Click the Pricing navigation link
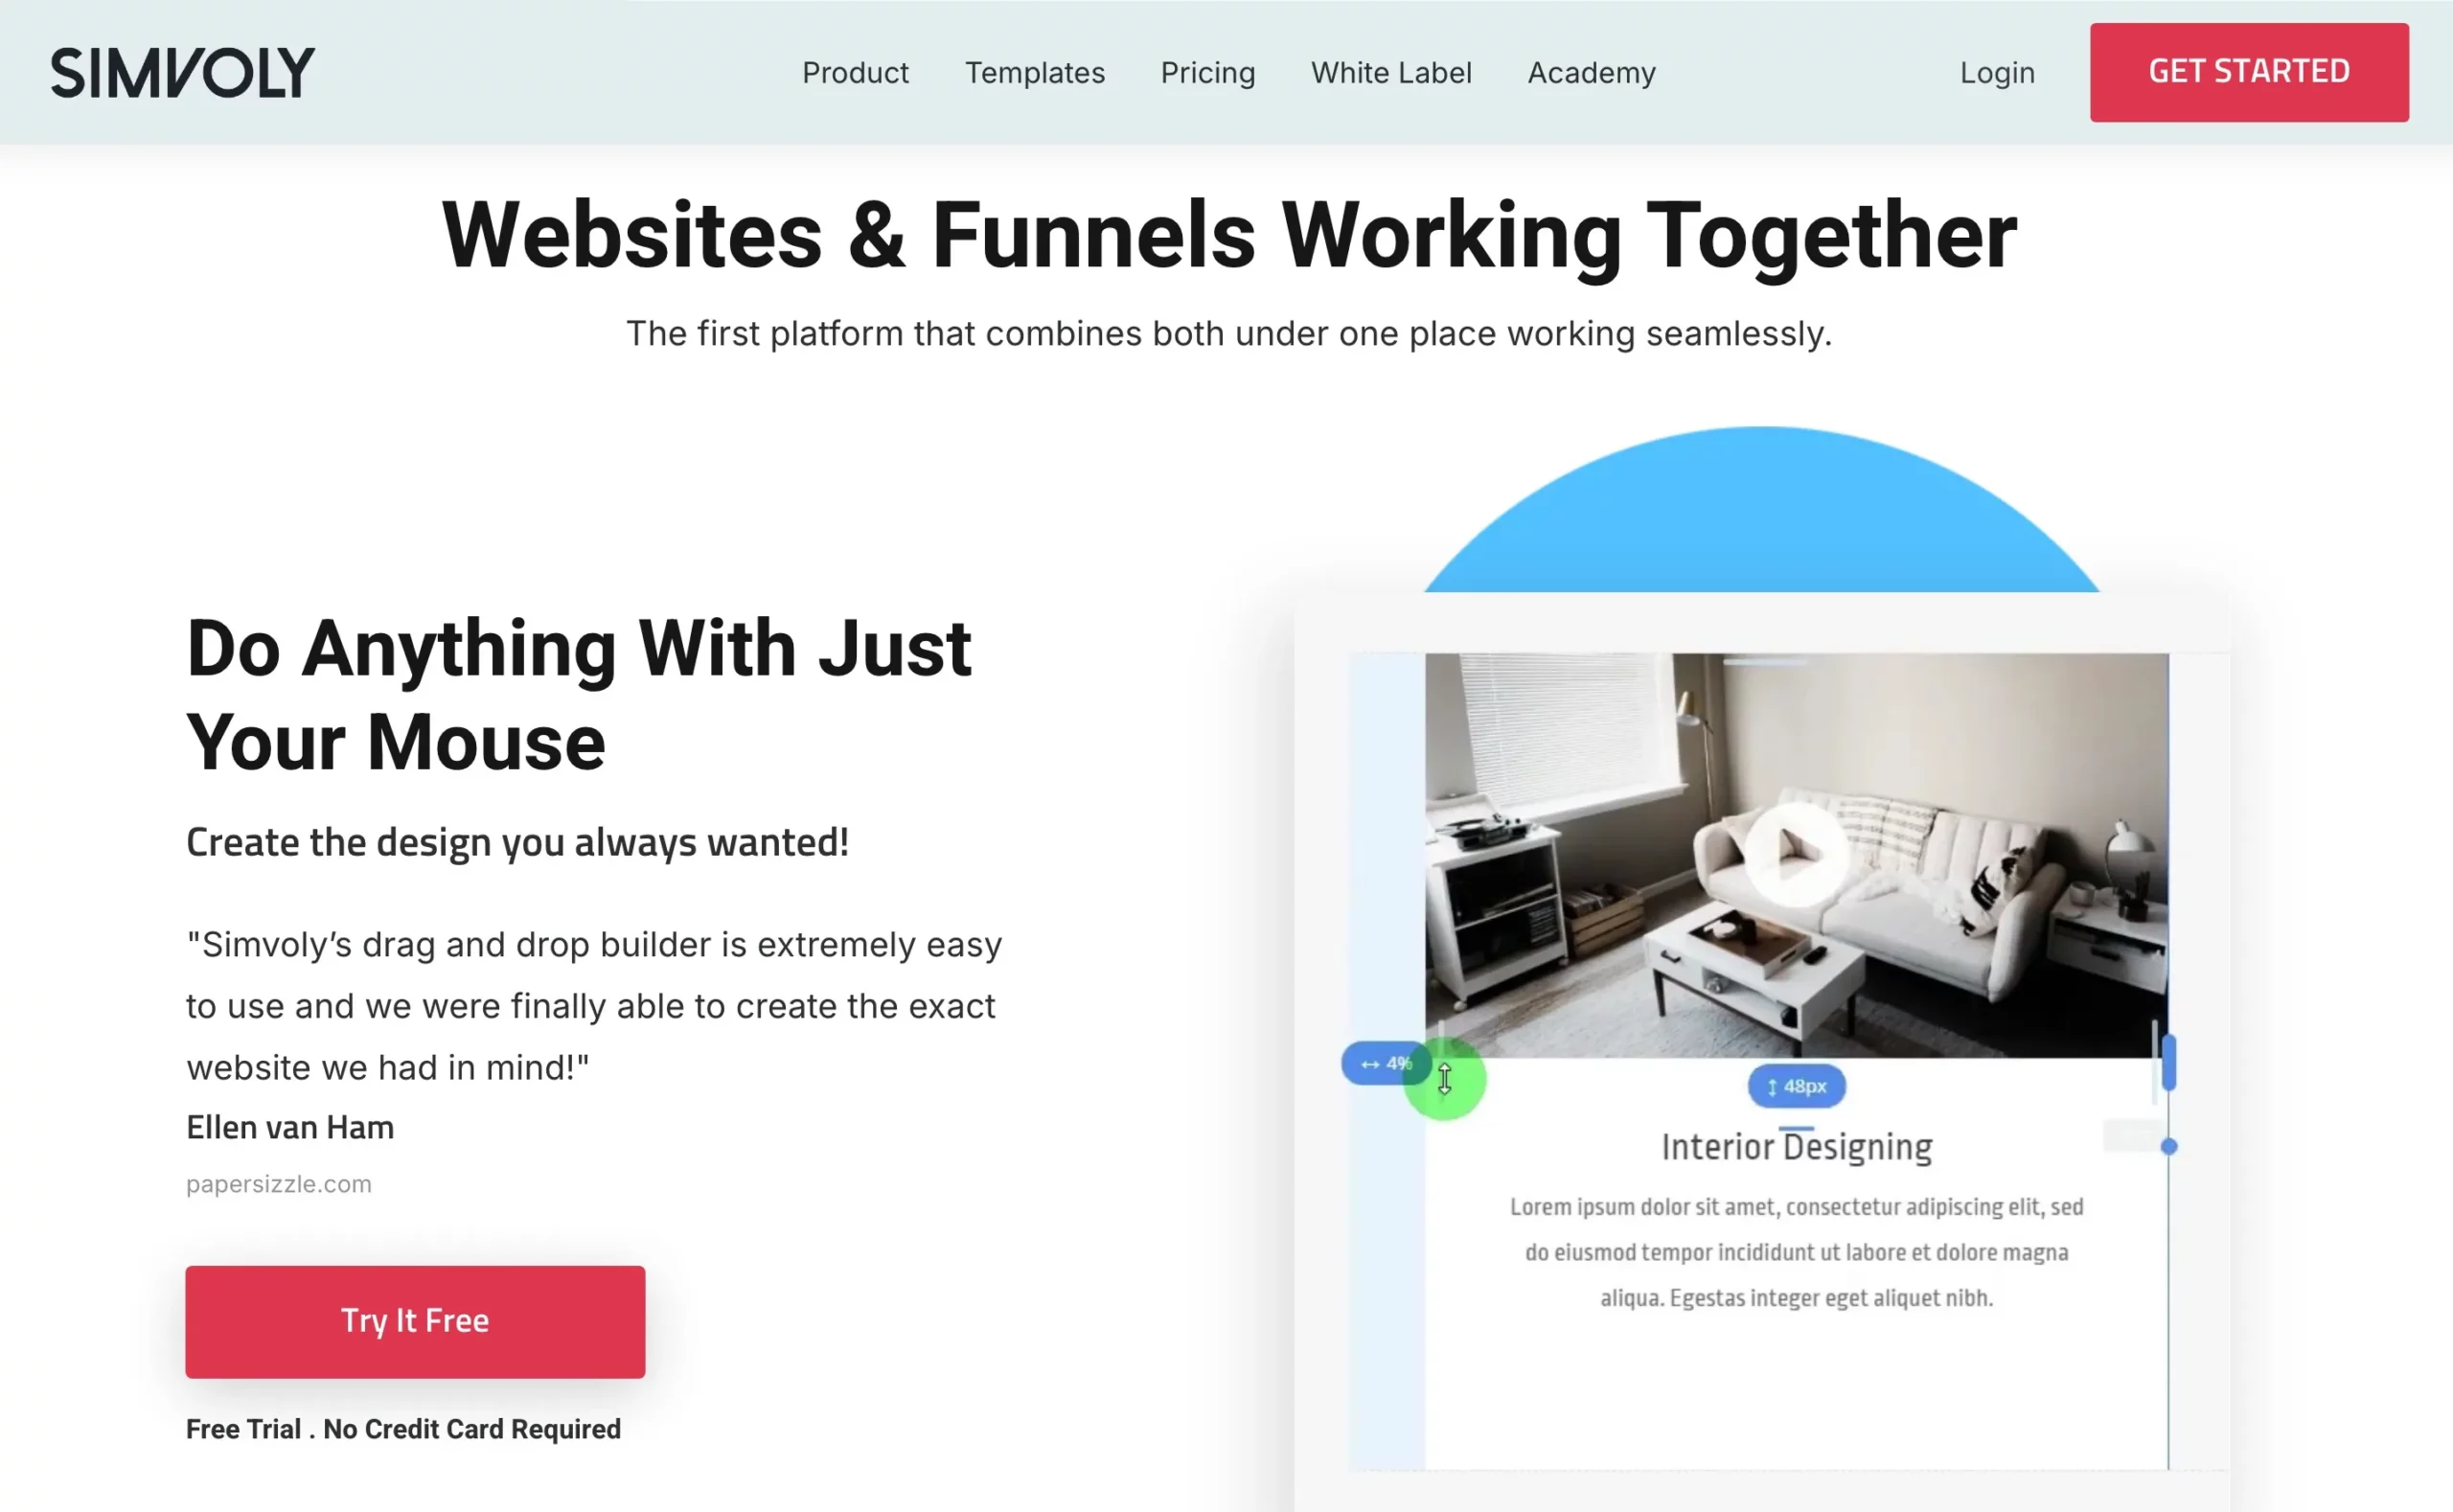 point(1209,74)
